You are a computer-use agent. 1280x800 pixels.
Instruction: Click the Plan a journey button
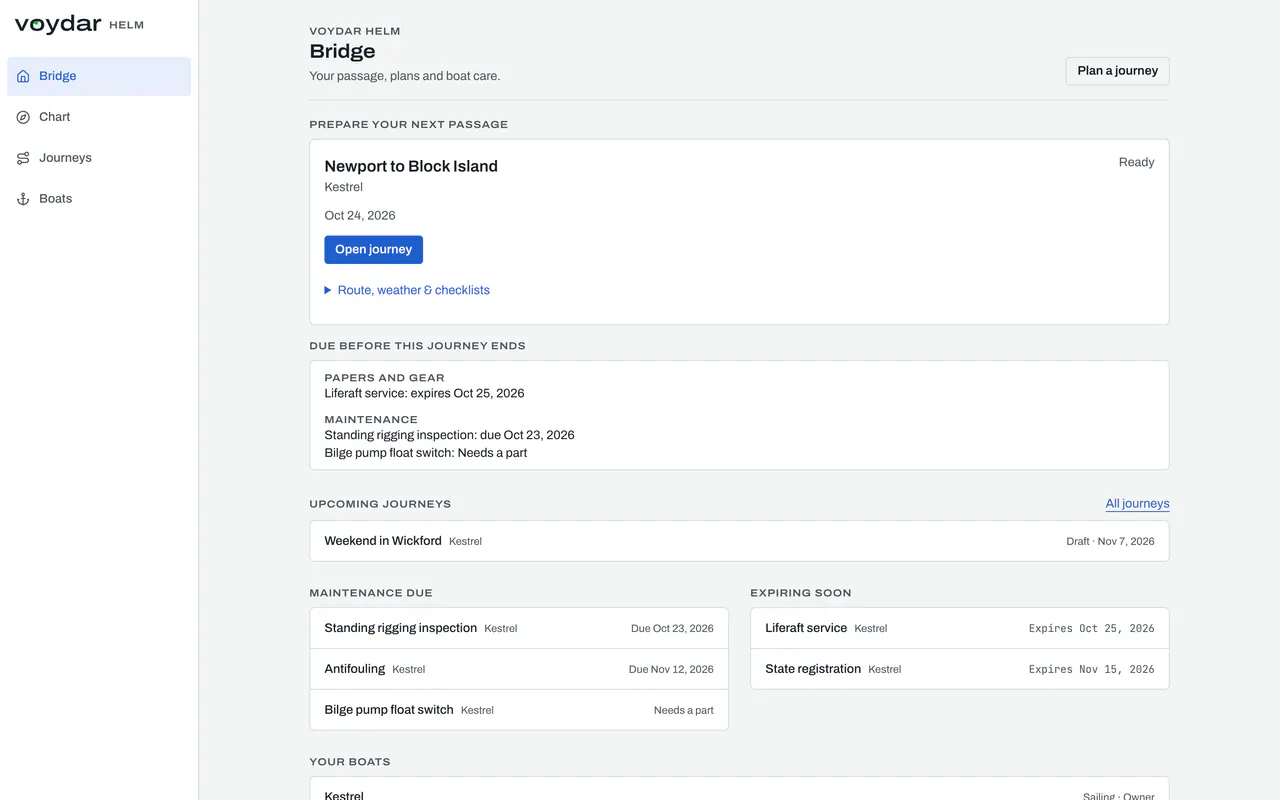click(1117, 71)
